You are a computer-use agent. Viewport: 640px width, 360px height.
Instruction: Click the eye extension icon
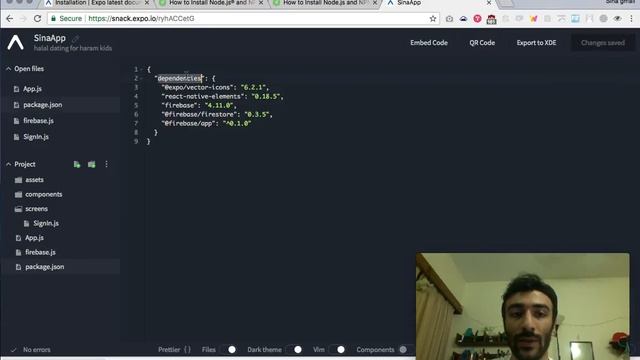(x=618, y=18)
